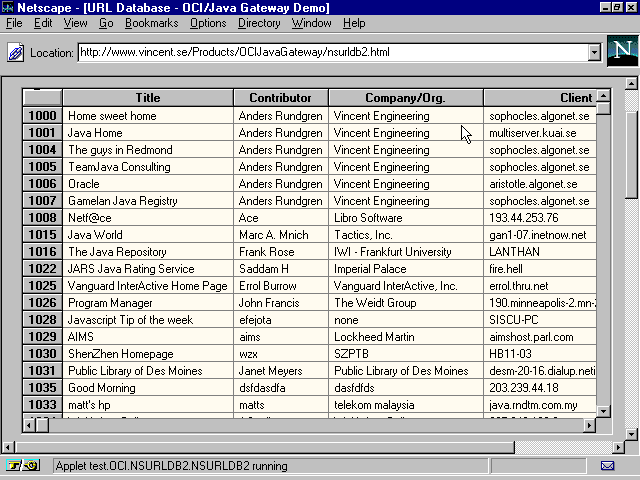Open the Help menu
The width and height of the screenshot is (640, 480).
pyautogui.click(x=354, y=23)
